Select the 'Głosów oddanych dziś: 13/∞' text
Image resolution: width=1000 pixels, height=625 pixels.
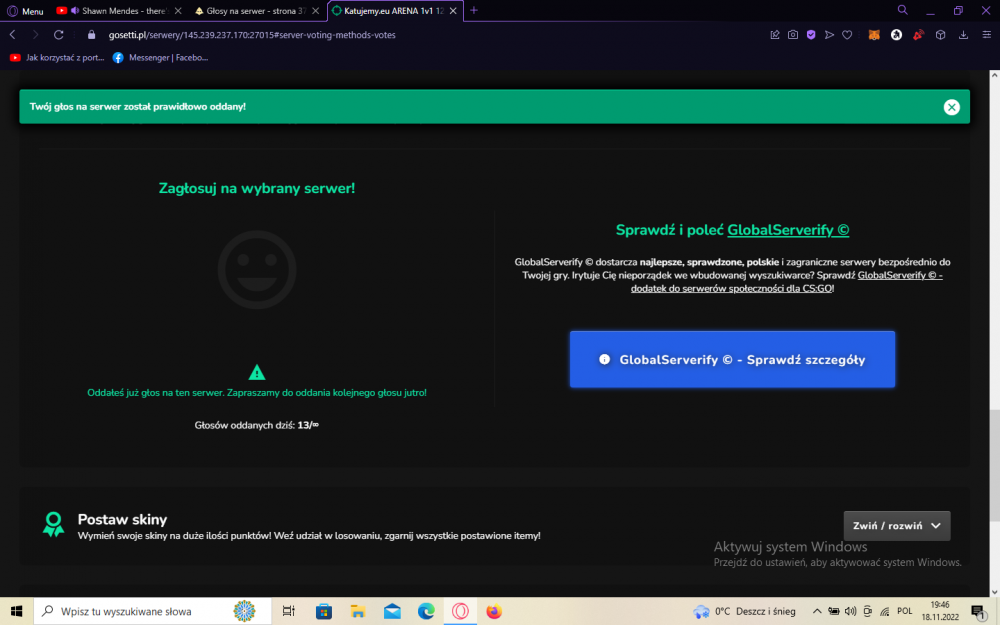coord(256,425)
